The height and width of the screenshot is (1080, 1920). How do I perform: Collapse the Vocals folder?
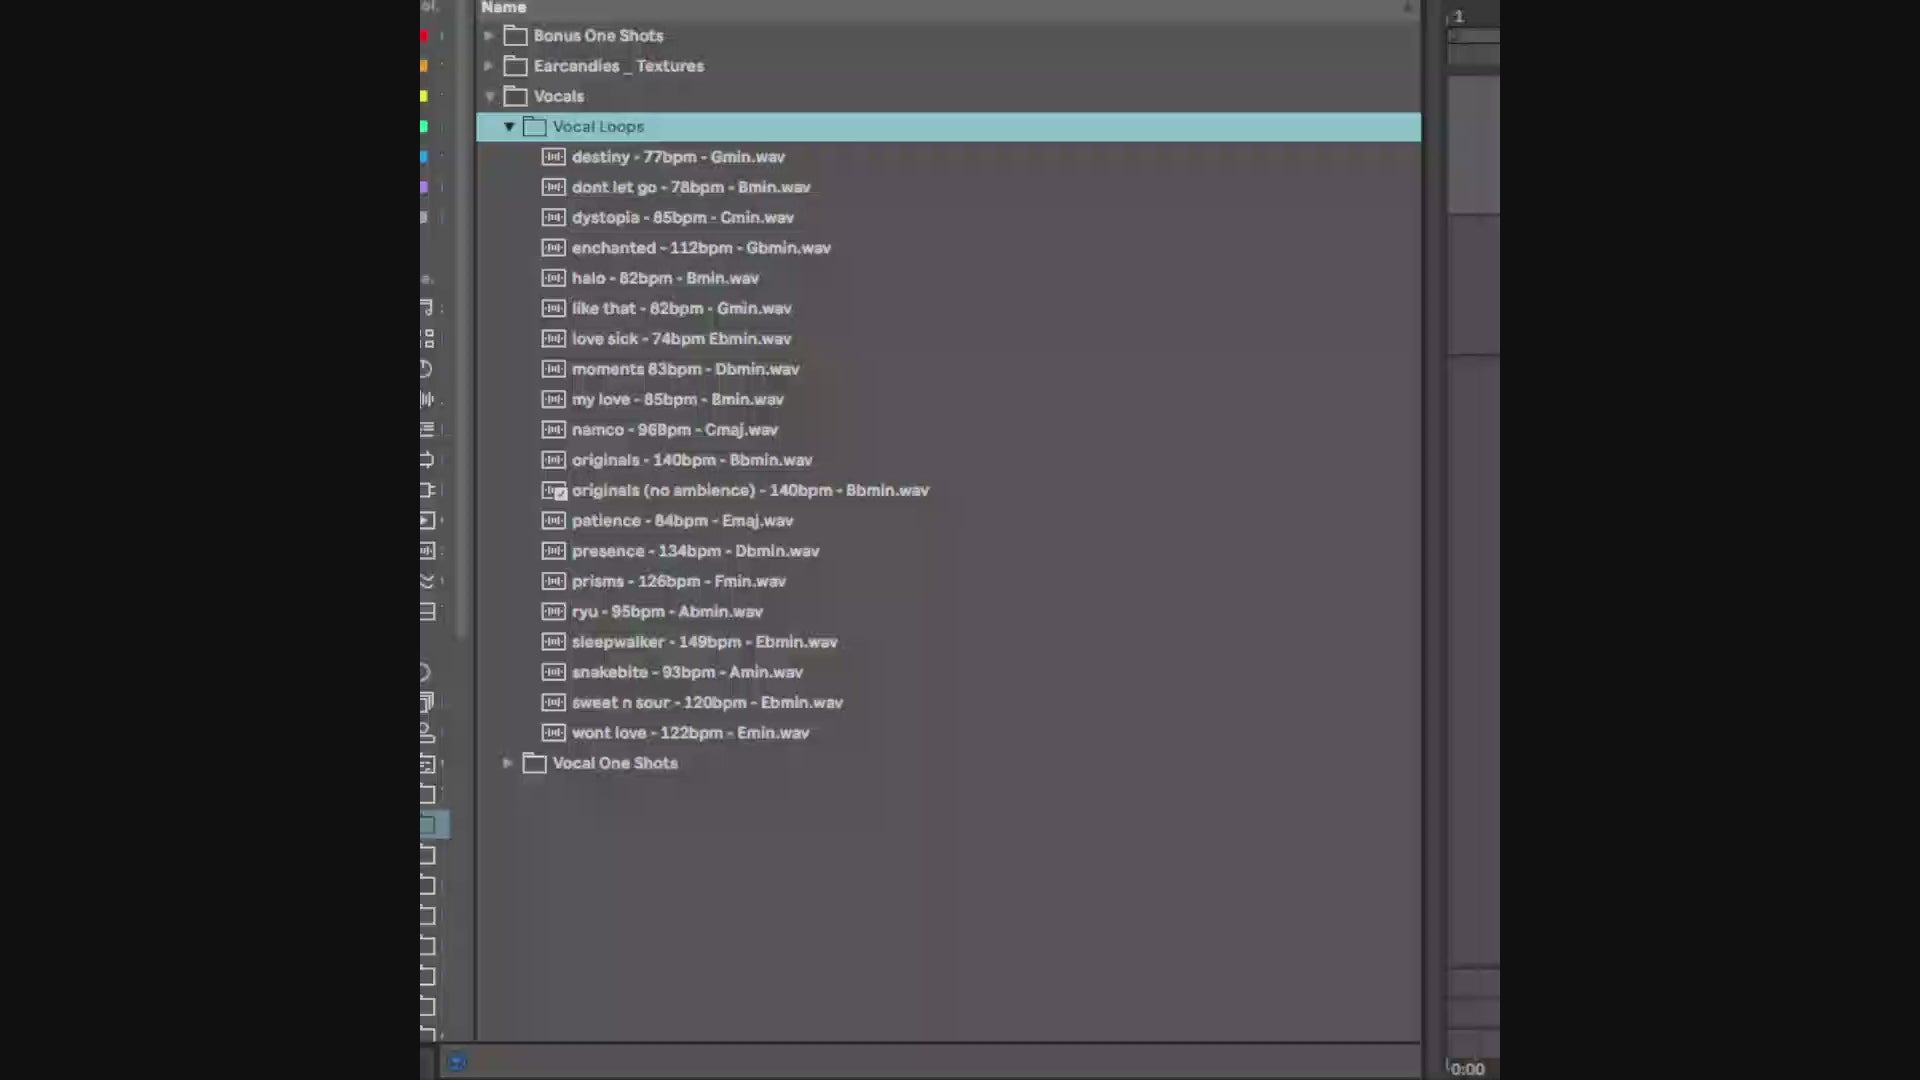click(490, 97)
